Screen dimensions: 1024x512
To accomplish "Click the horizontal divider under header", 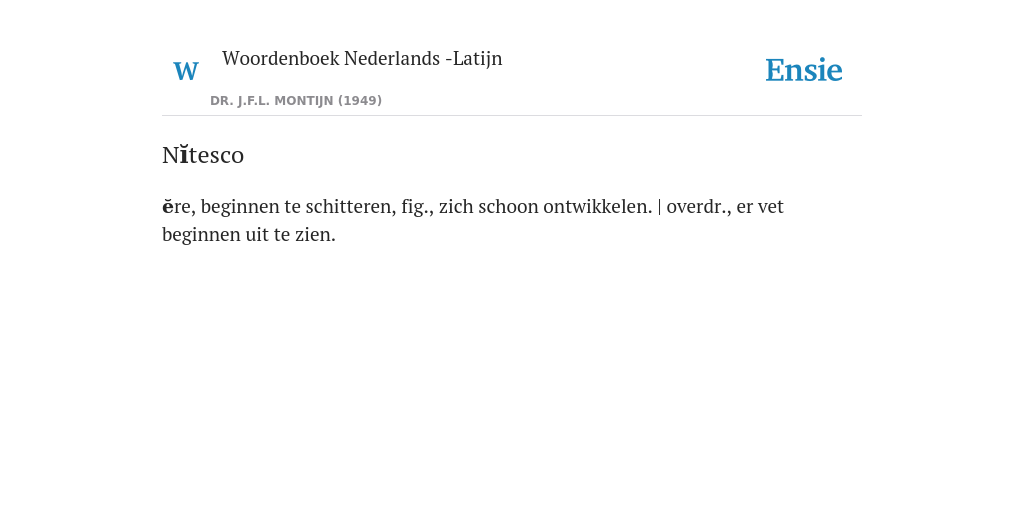I will (512, 116).
